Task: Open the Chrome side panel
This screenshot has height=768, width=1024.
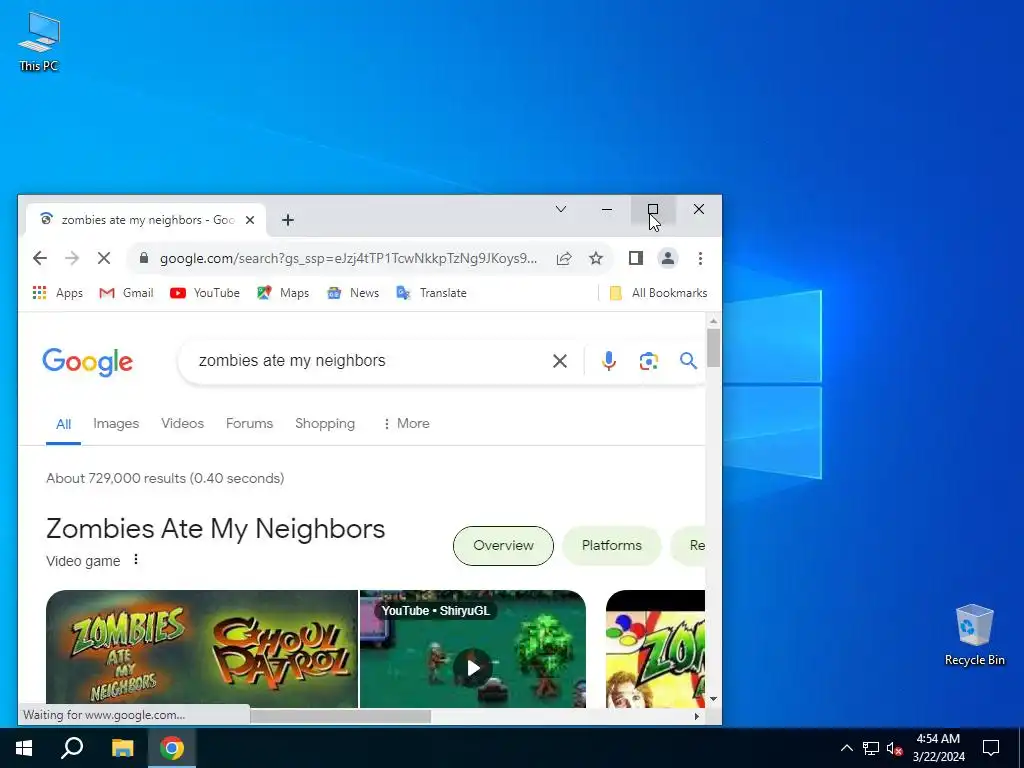Action: 635,259
